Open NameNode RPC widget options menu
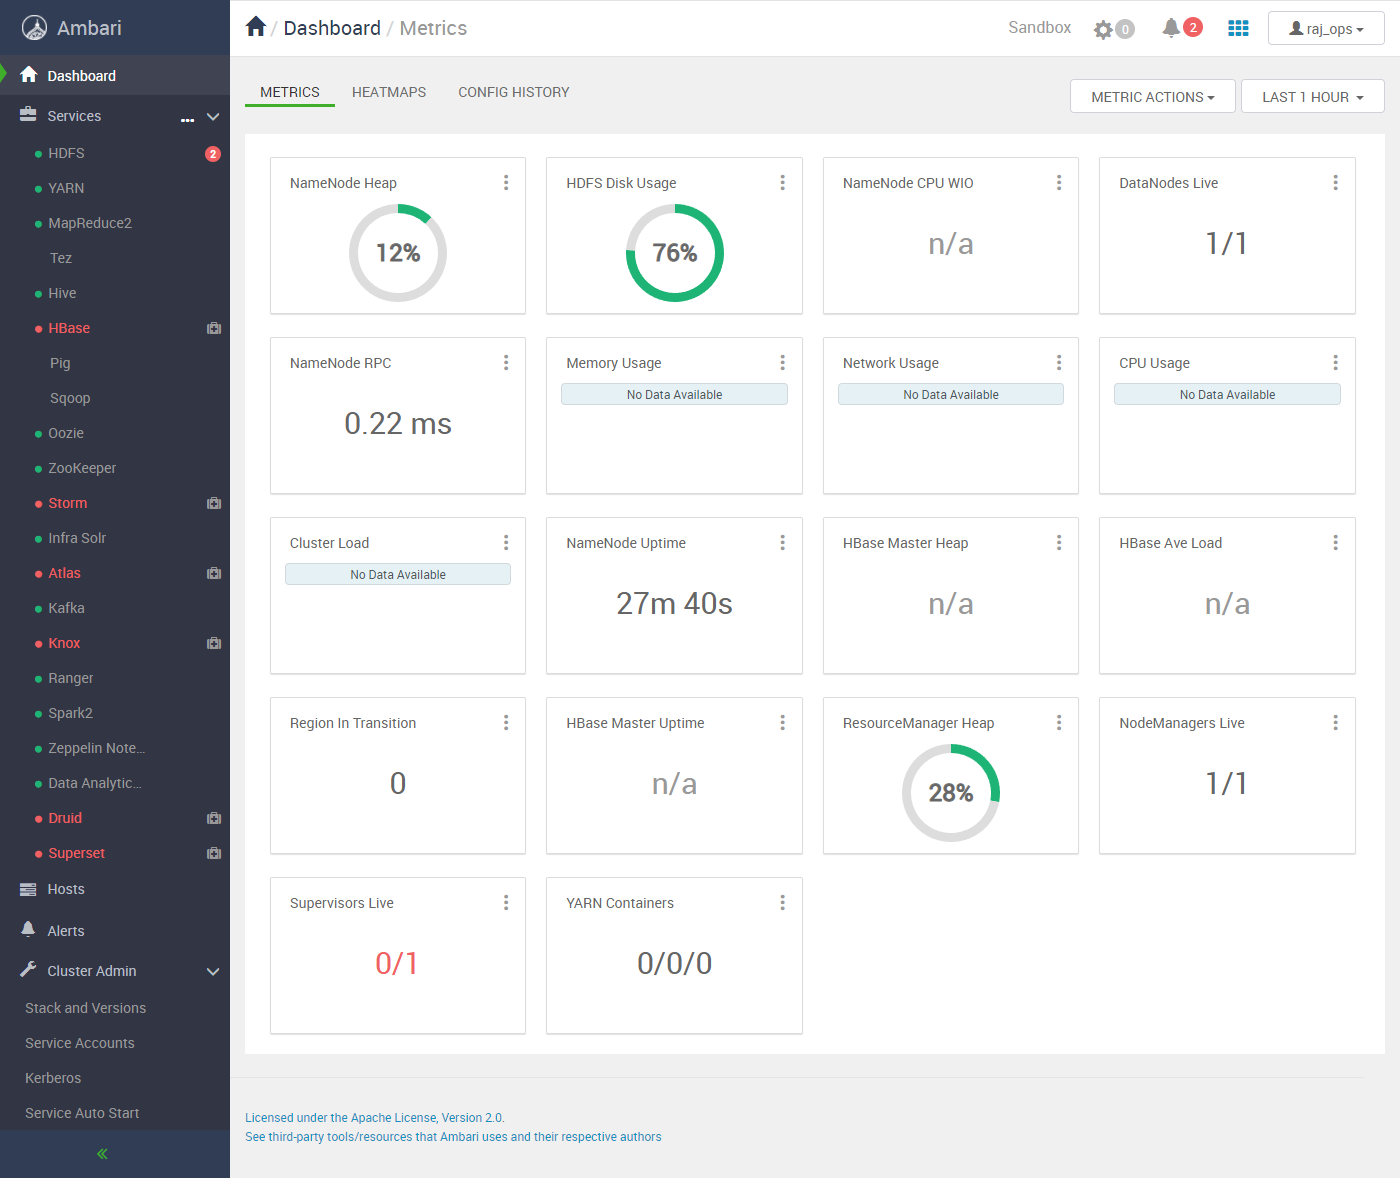Viewport: 1400px width, 1178px height. (x=506, y=363)
